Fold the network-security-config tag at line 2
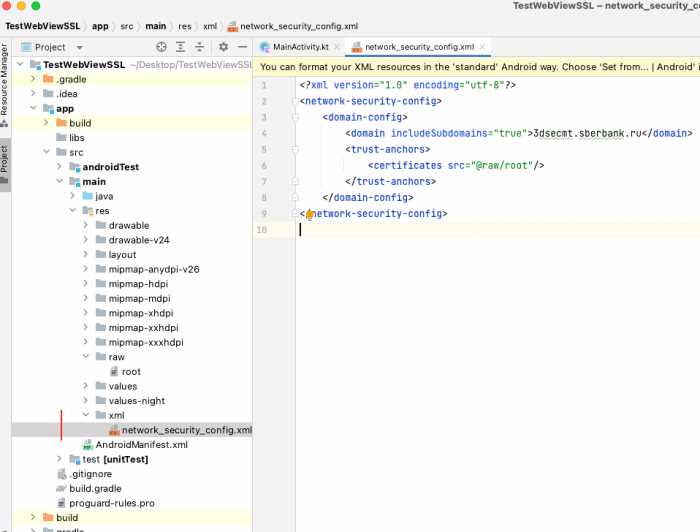Image resolution: width=700 pixels, height=532 pixels. (295, 101)
